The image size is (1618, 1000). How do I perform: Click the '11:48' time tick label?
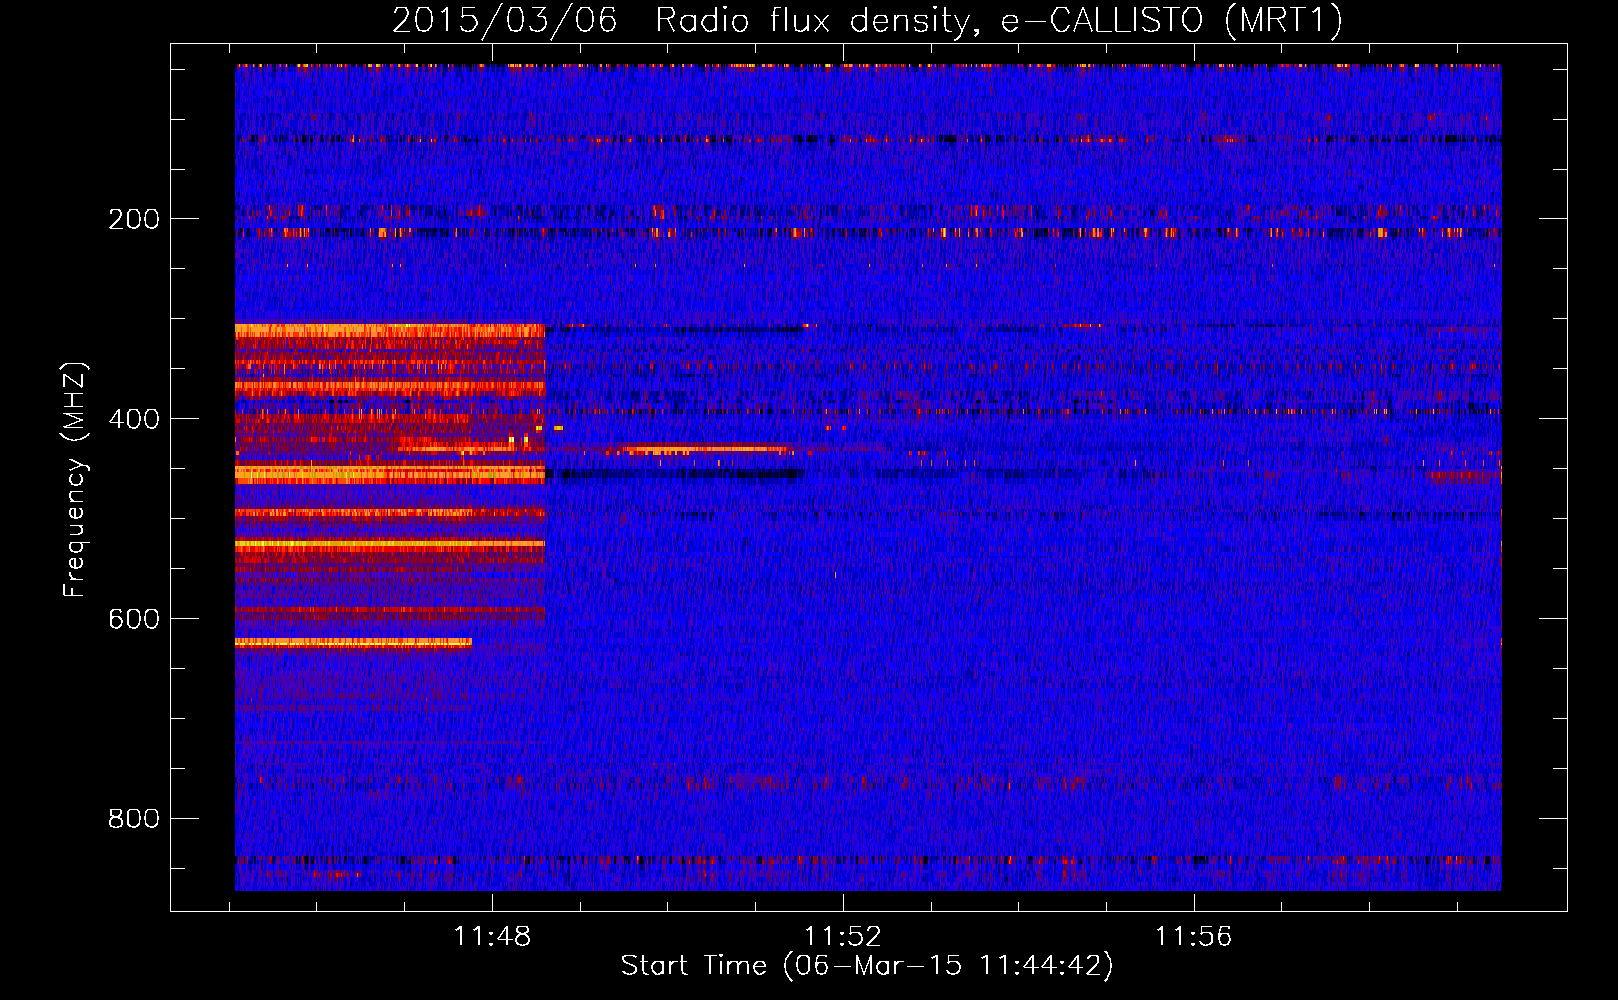[492, 937]
